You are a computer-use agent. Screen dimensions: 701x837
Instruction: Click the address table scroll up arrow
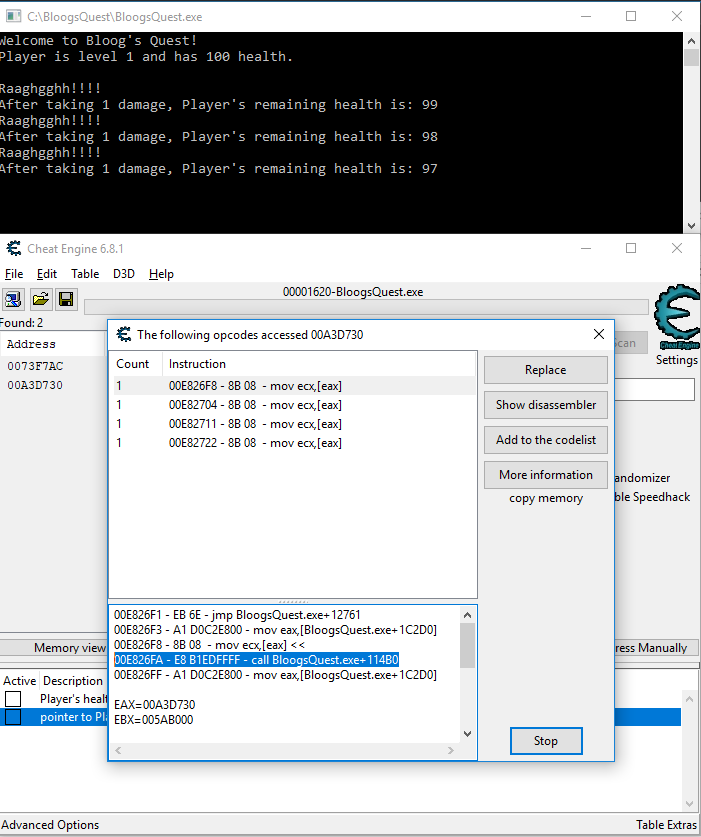(689, 698)
